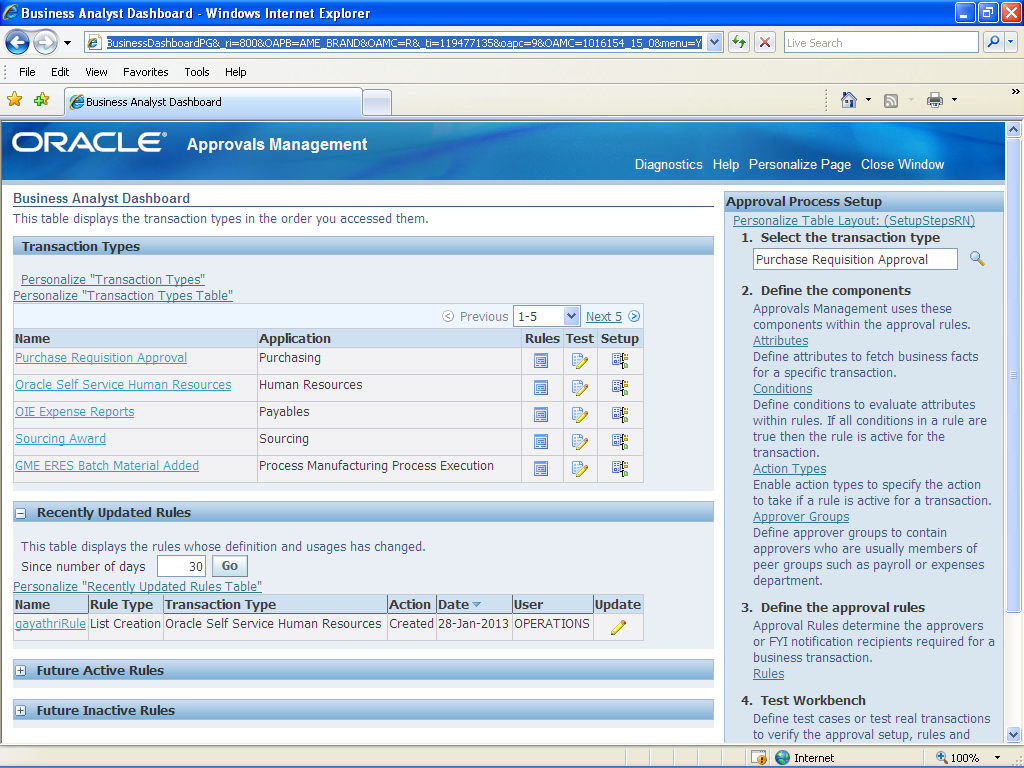Open the Favorites menu

(x=146, y=72)
